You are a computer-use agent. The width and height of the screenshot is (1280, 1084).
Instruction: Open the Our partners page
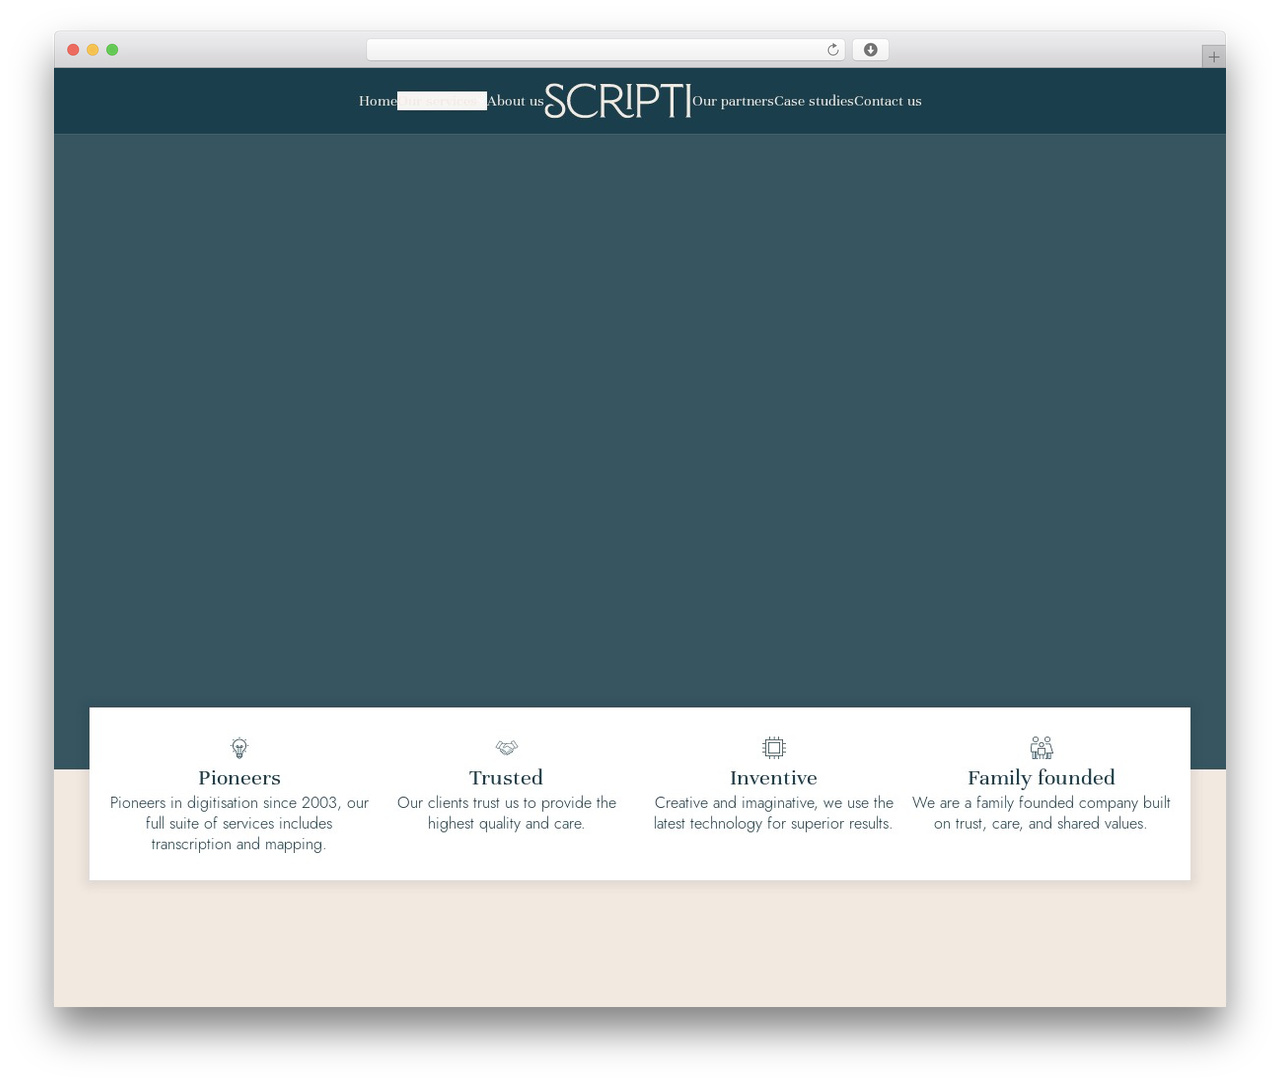click(x=733, y=101)
